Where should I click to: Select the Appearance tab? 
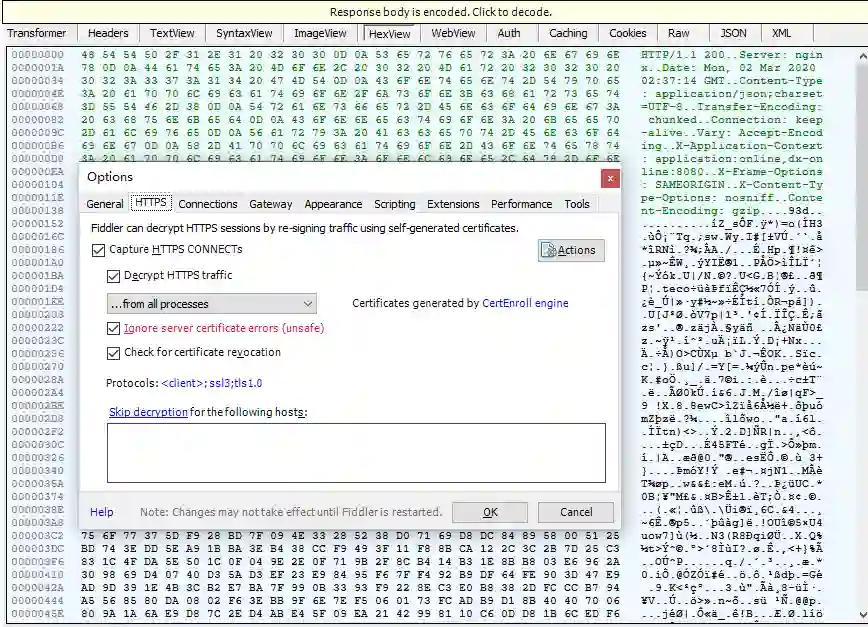[x=333, y=204]
